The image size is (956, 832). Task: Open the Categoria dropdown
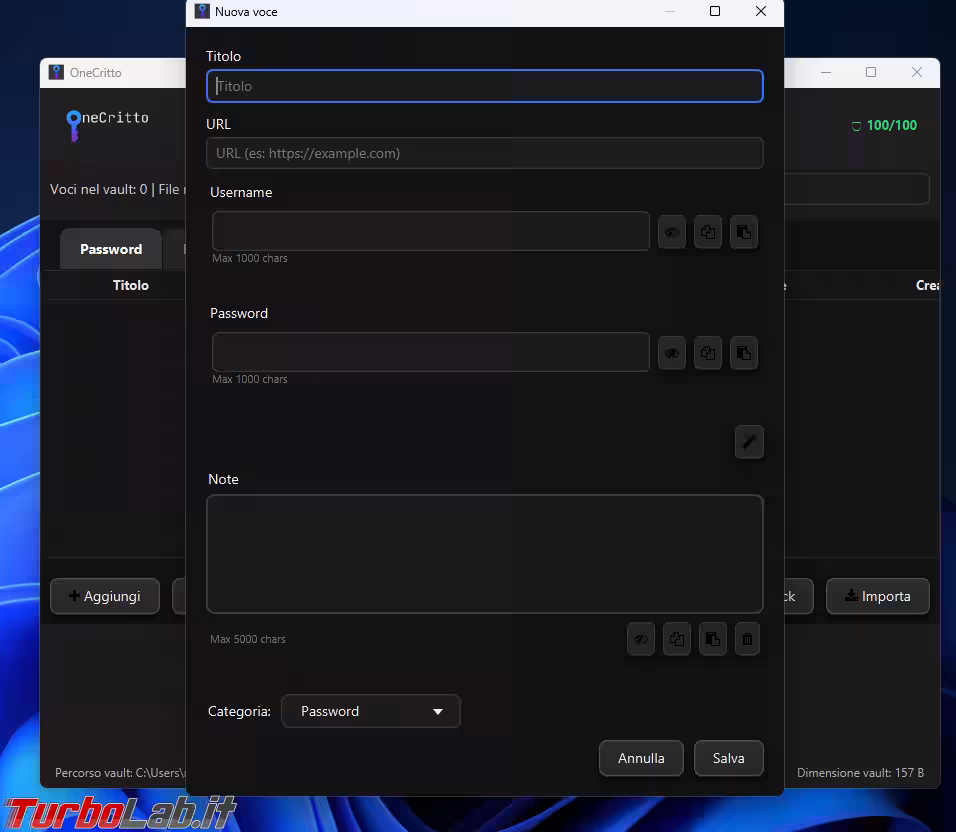[x=370, y=711]
